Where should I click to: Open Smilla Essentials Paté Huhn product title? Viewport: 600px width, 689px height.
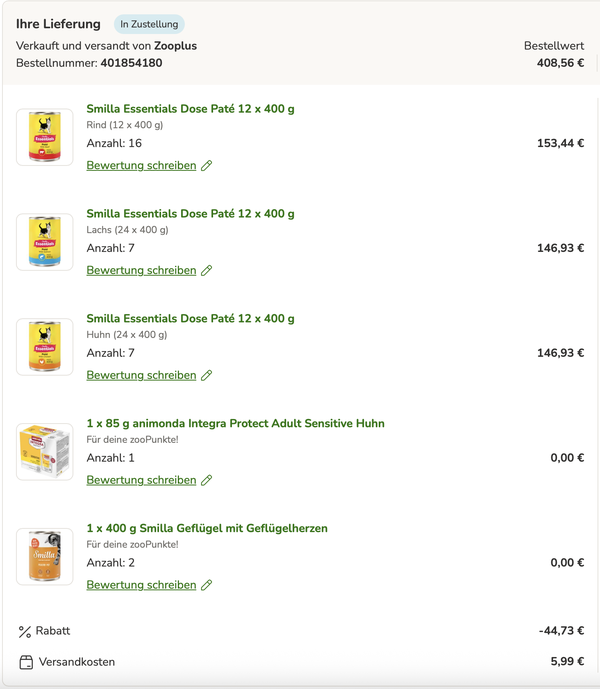pos(190,319)
